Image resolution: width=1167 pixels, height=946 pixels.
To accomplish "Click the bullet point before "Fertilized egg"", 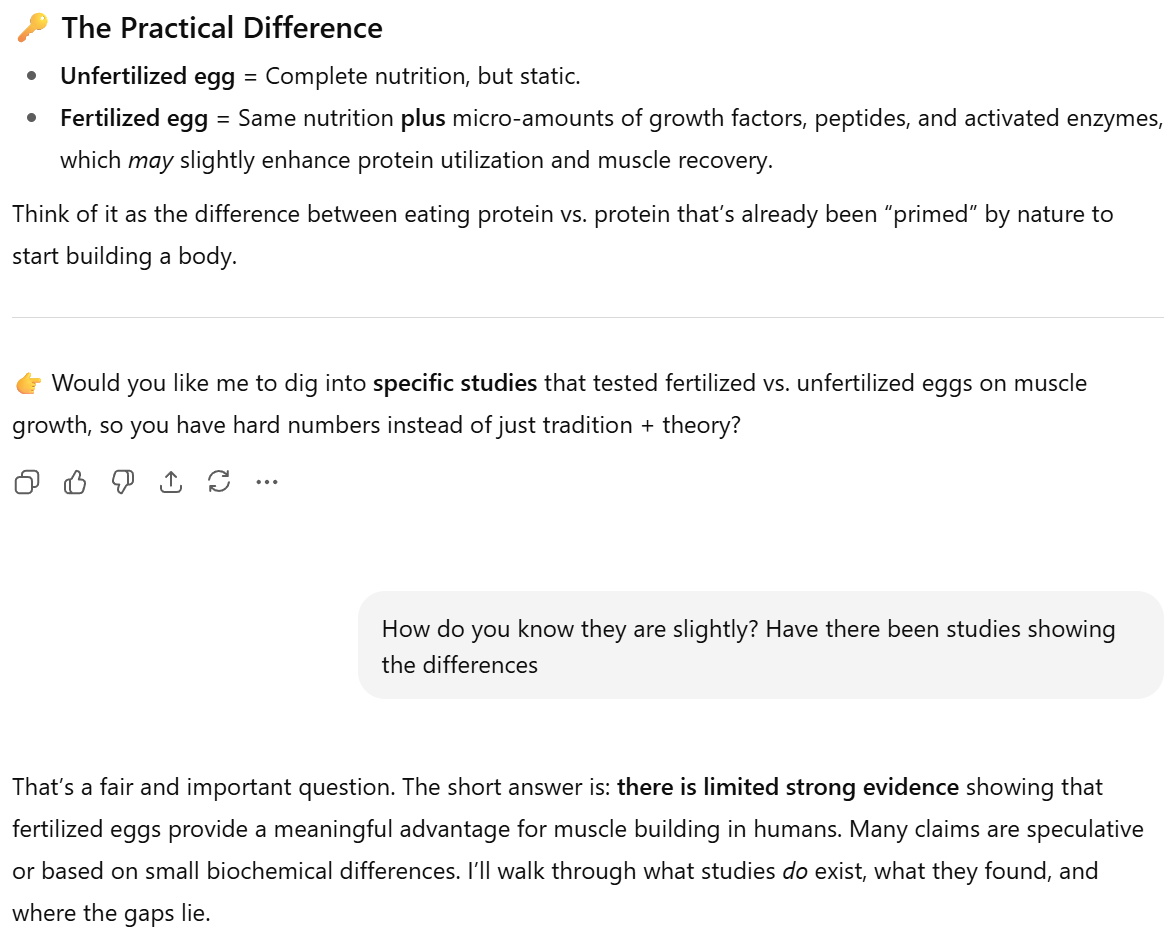I will [x=33, y=118].
